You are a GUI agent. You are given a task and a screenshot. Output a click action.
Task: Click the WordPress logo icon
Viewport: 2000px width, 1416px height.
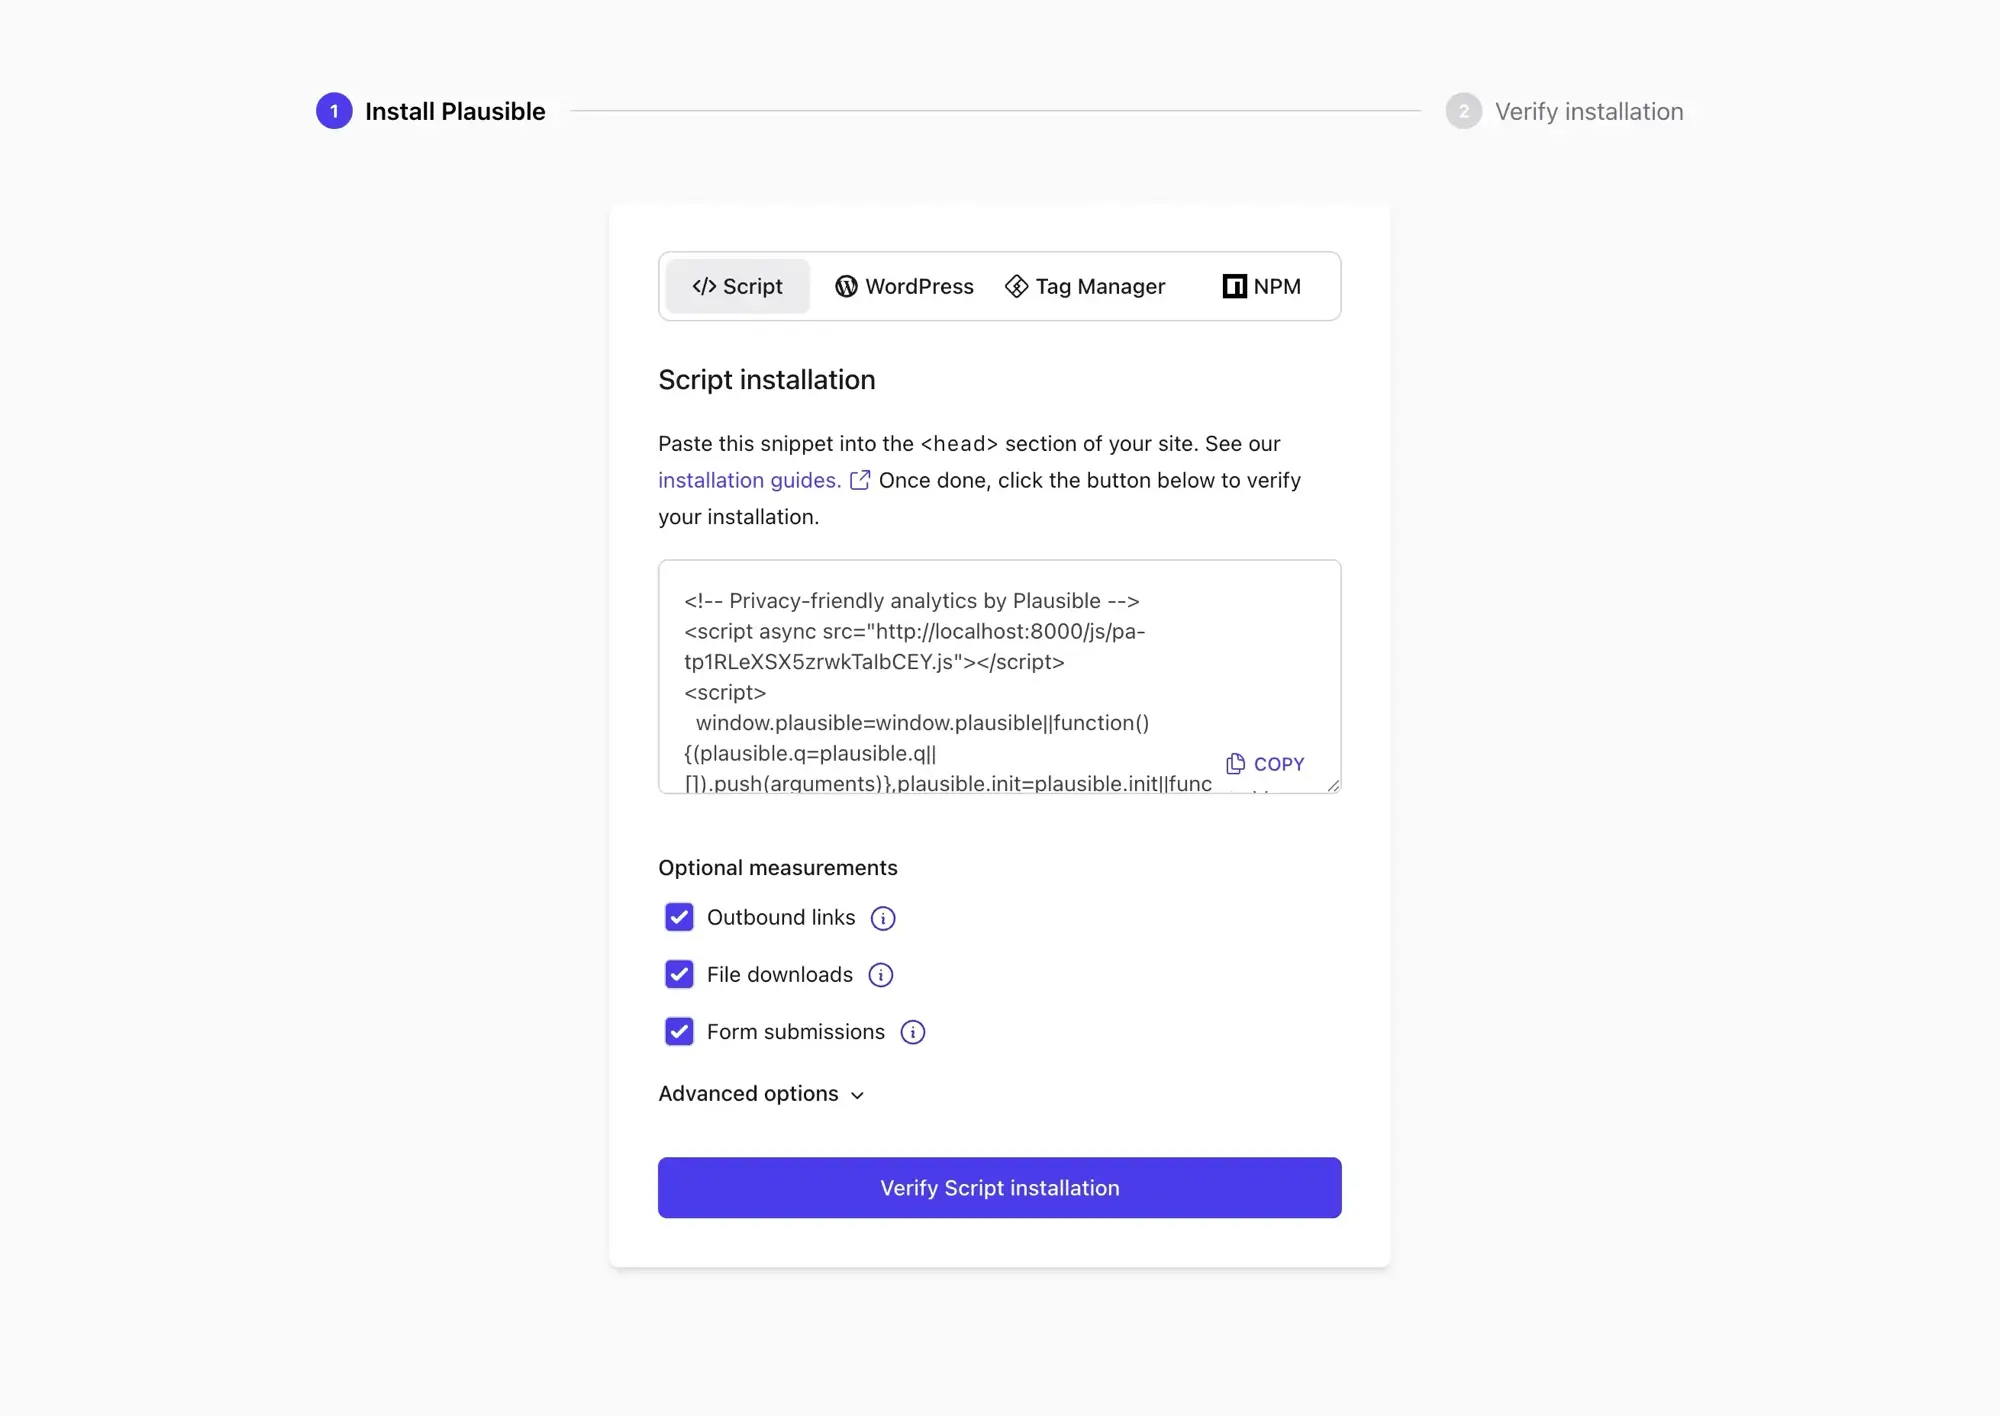(846, 286)
